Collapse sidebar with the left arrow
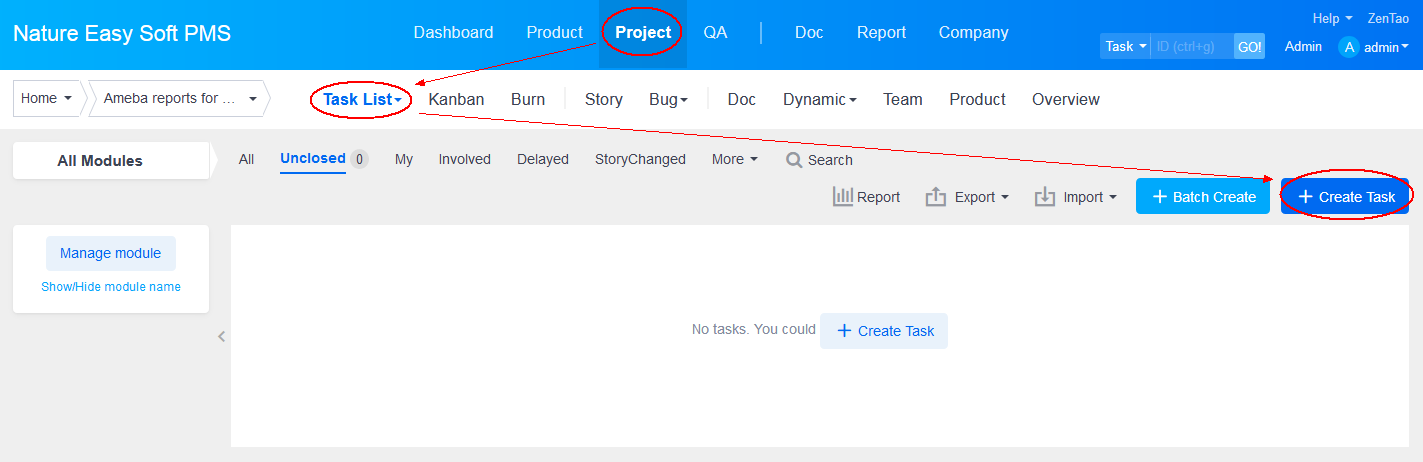The height and width of the screenshot is (462, 1423). coord(222,337)
